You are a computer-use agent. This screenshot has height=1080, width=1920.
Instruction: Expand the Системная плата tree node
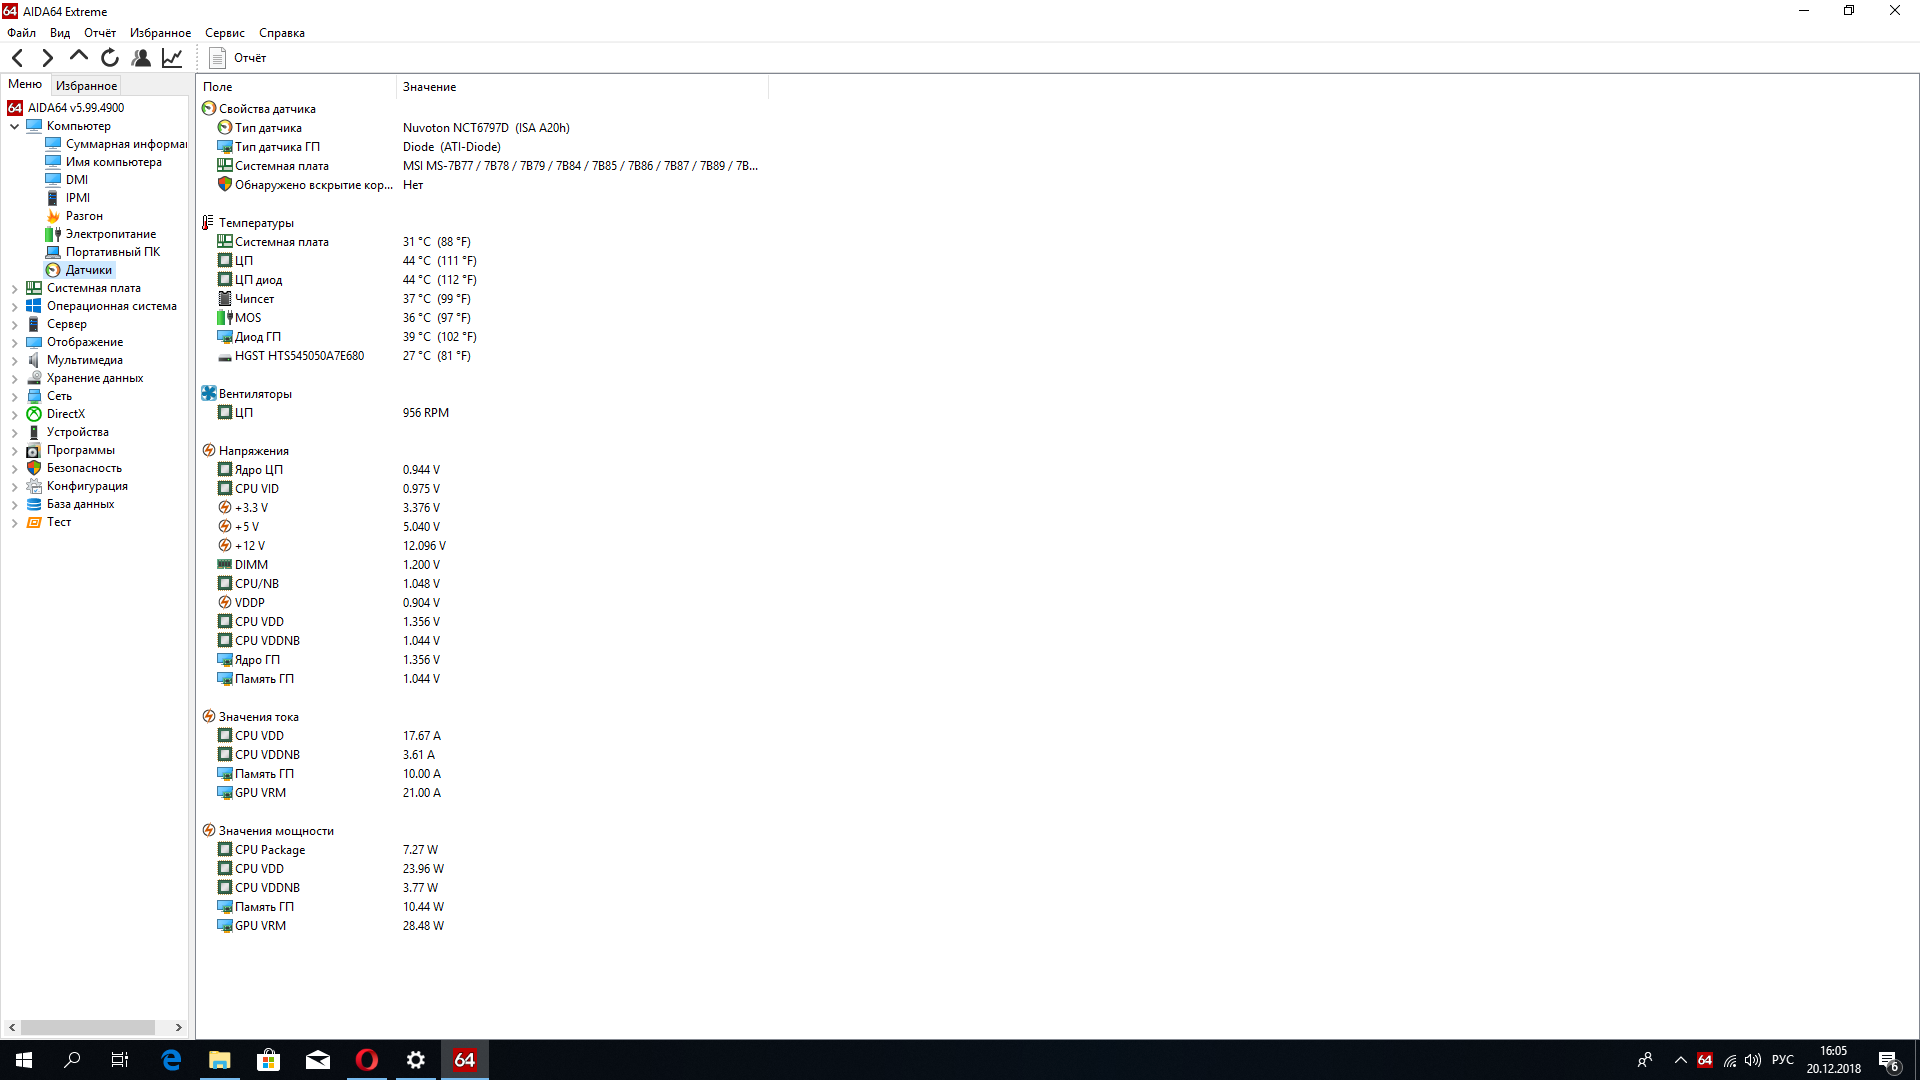click(x=14, y=288)
